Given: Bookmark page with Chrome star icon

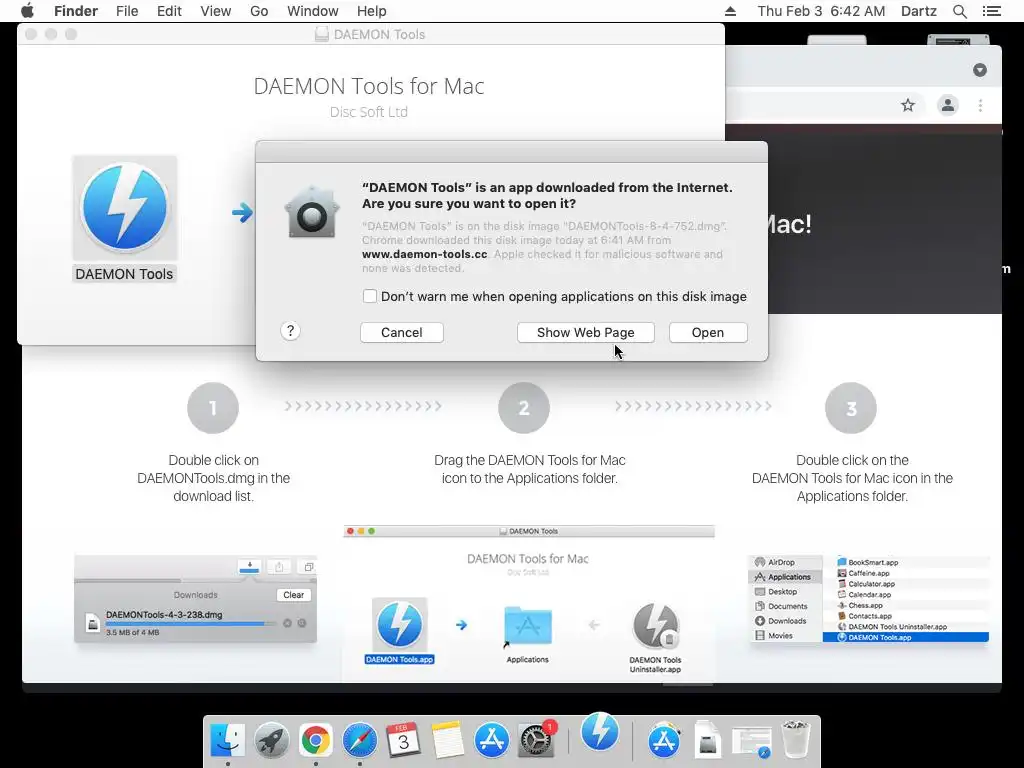Looking at the screenshot, I should [x=908, y=105].
